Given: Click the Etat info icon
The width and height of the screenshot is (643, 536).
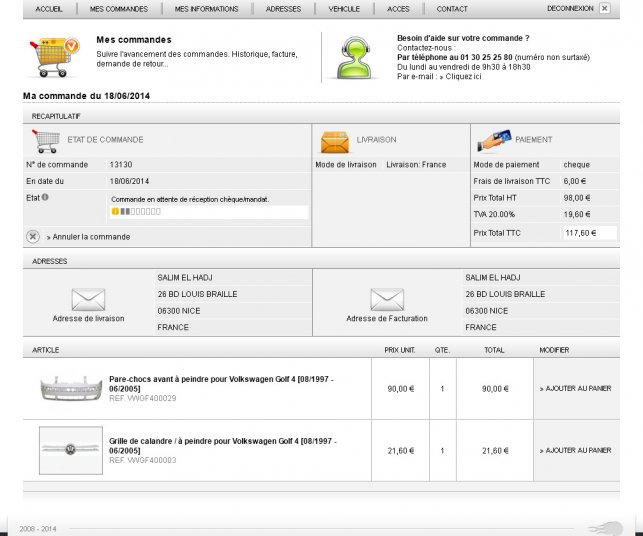Looking at the screenshot, I should 45,197.
